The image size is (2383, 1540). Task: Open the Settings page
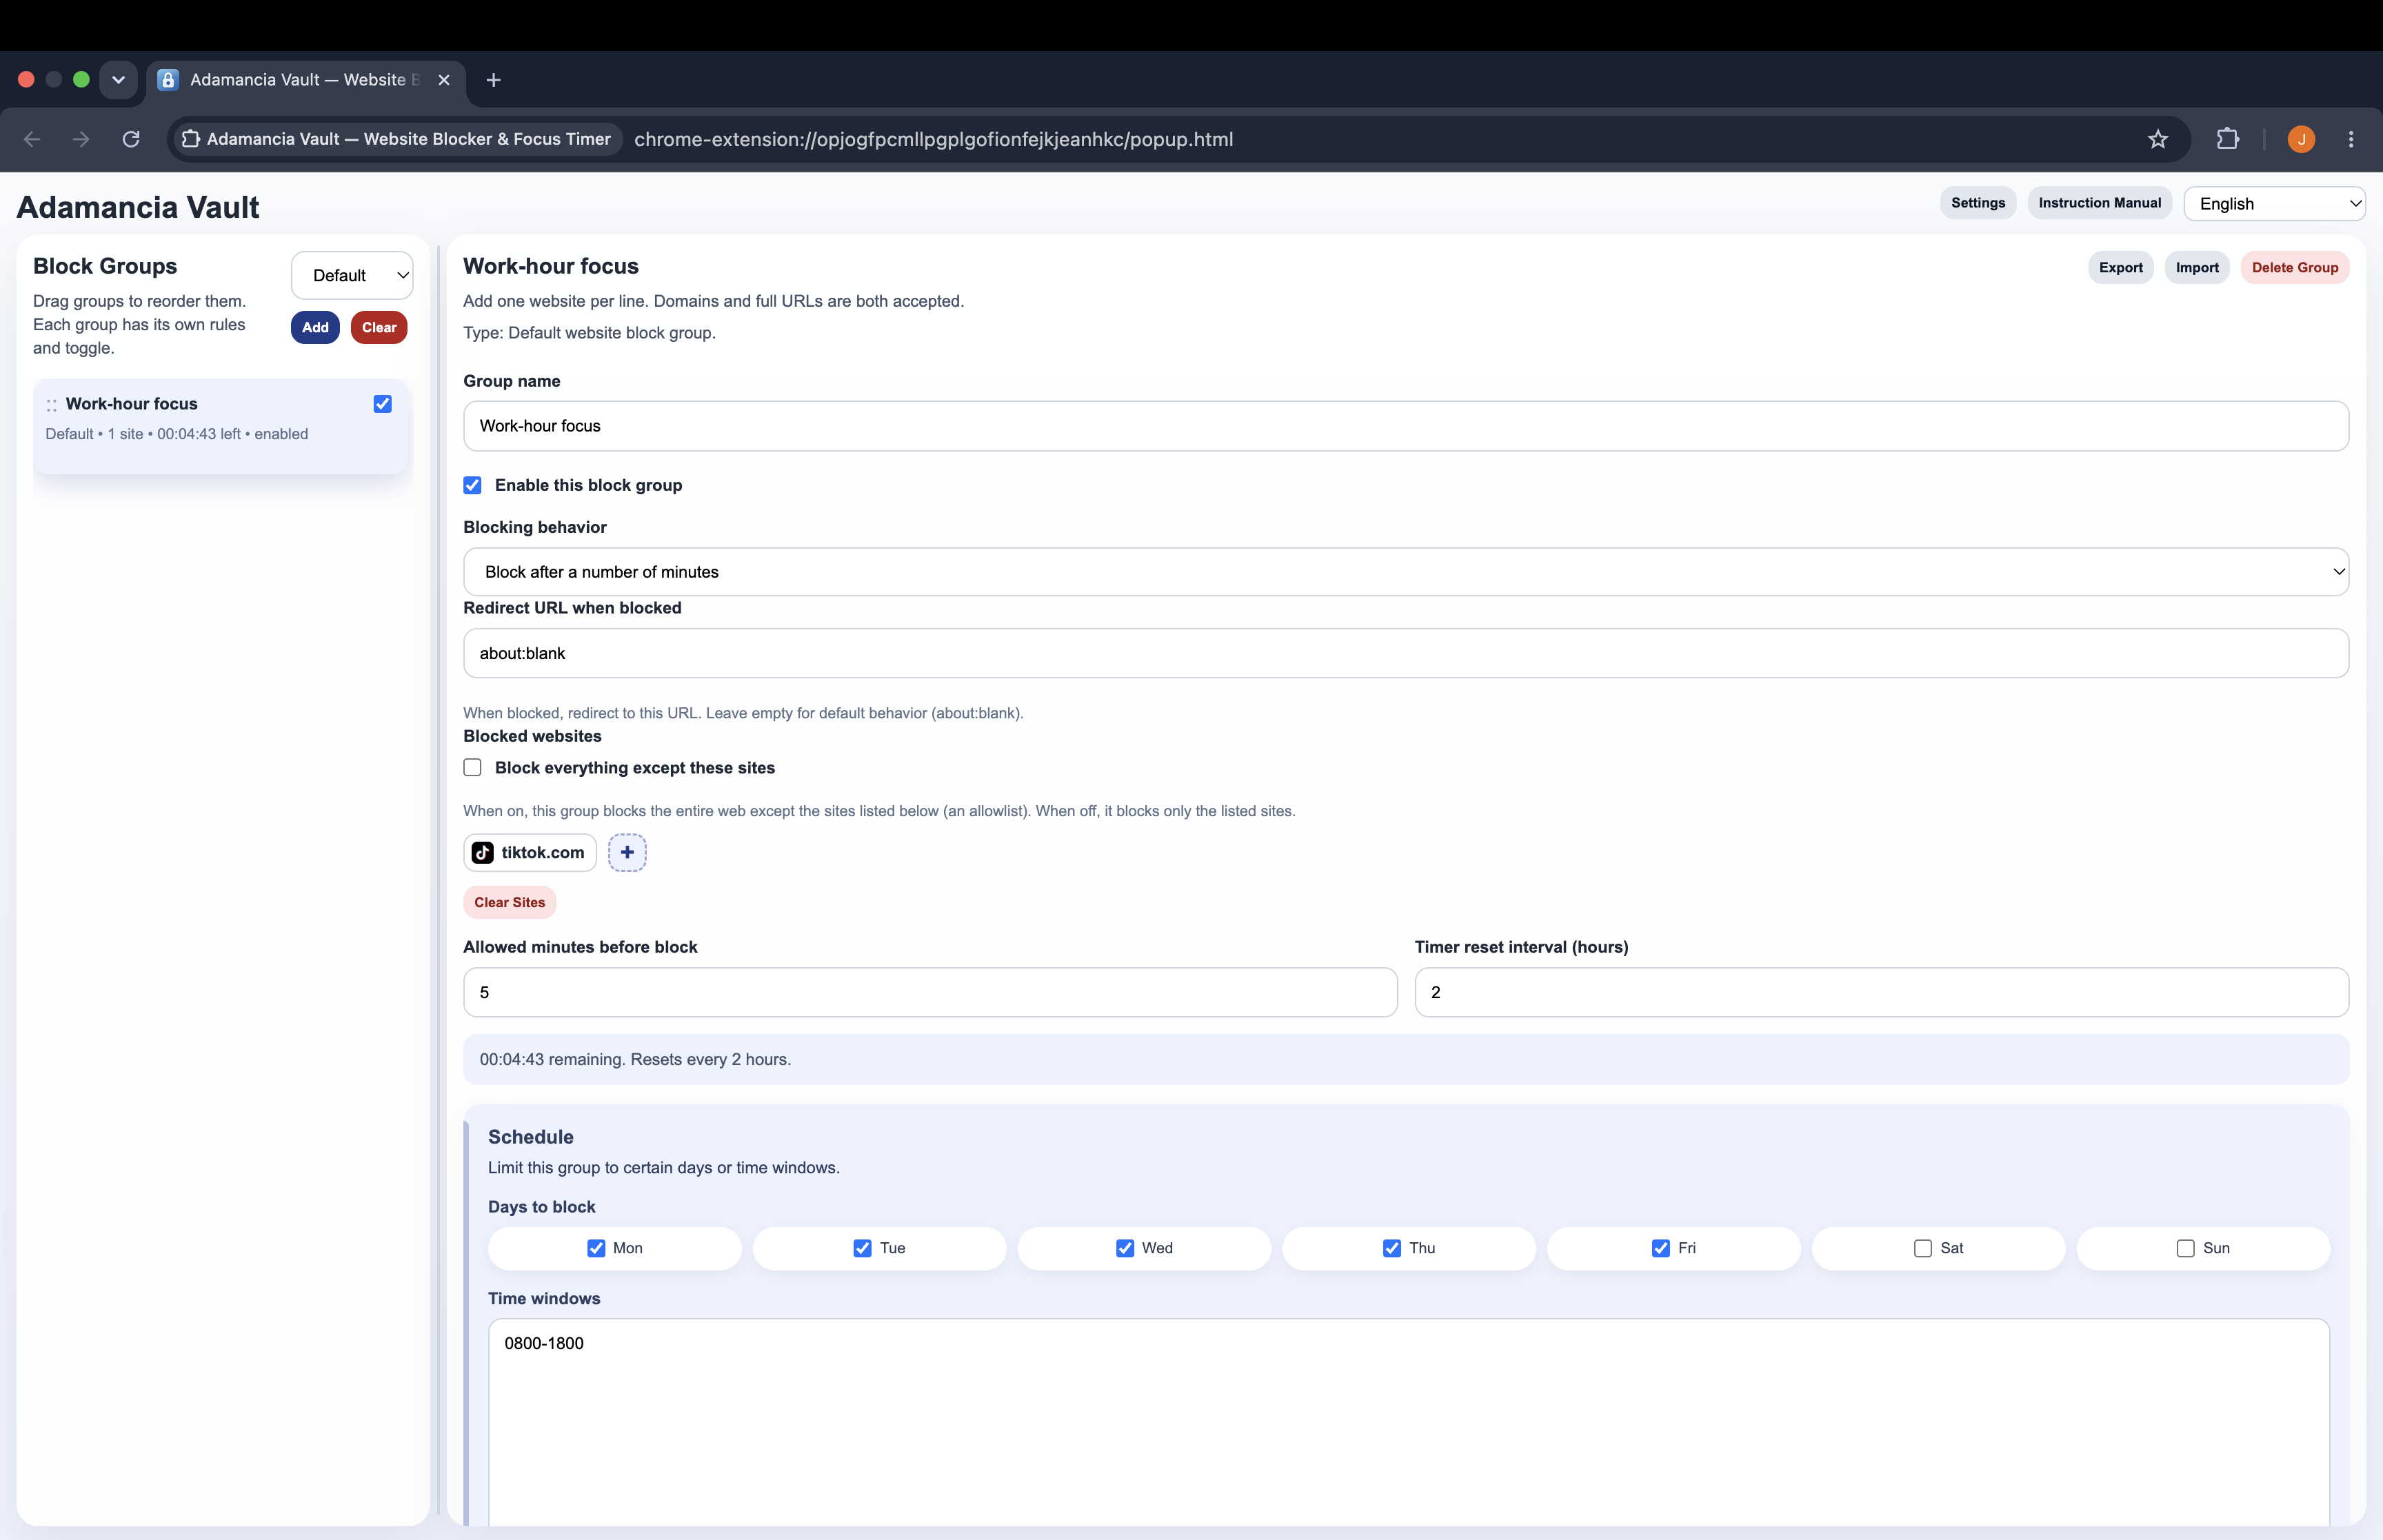1978,203
